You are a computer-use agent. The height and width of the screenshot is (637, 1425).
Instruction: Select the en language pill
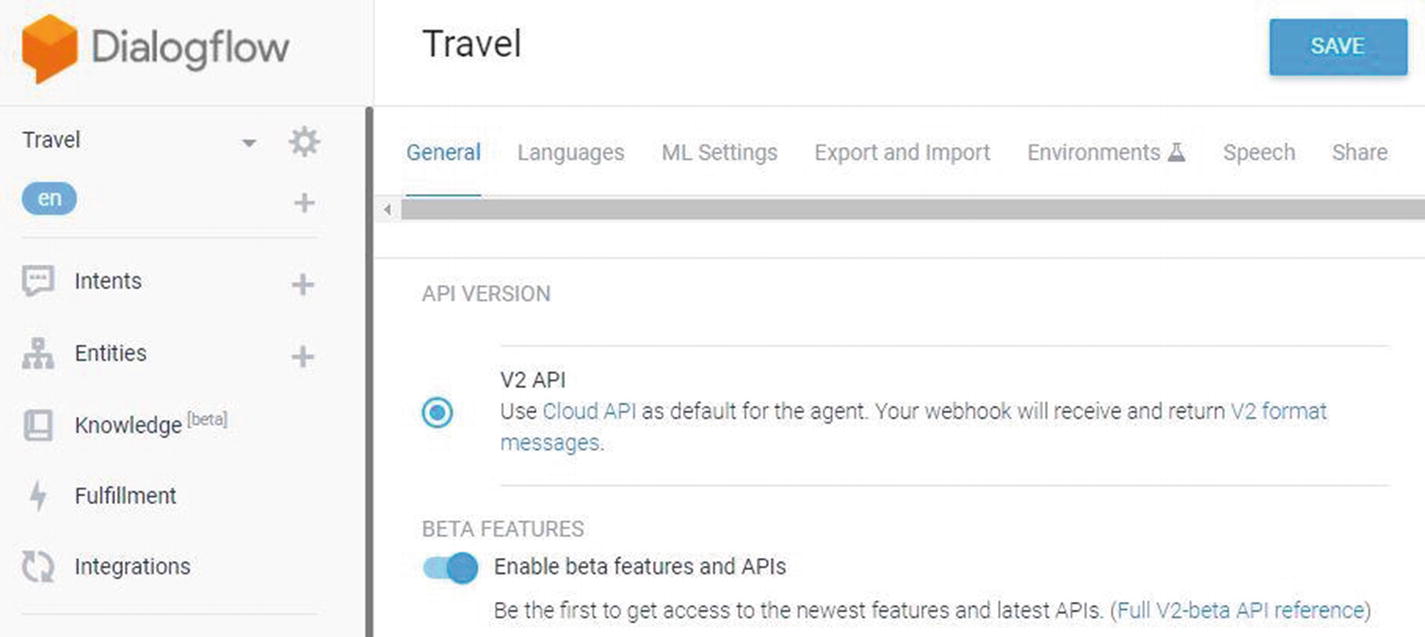click(x=49, y=199)
